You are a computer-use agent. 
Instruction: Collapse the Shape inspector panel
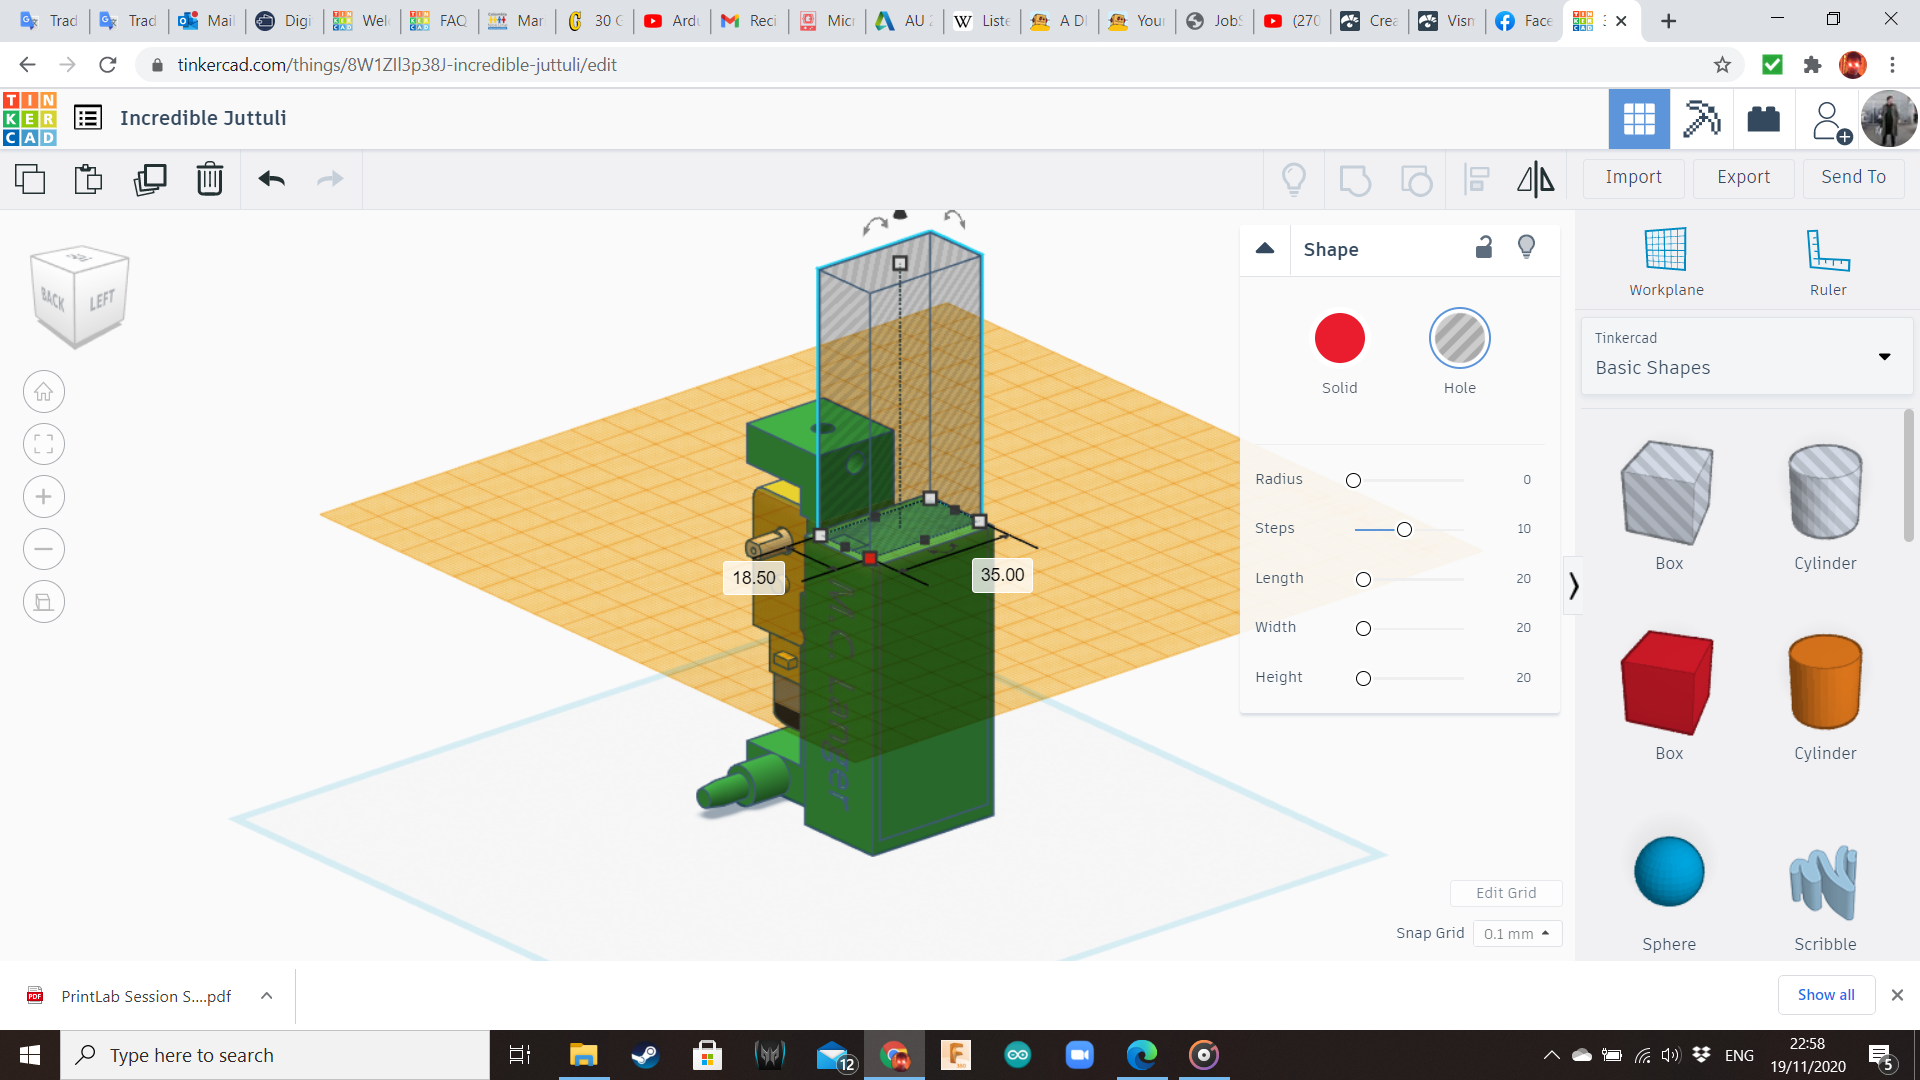[x=1265, y=249]
